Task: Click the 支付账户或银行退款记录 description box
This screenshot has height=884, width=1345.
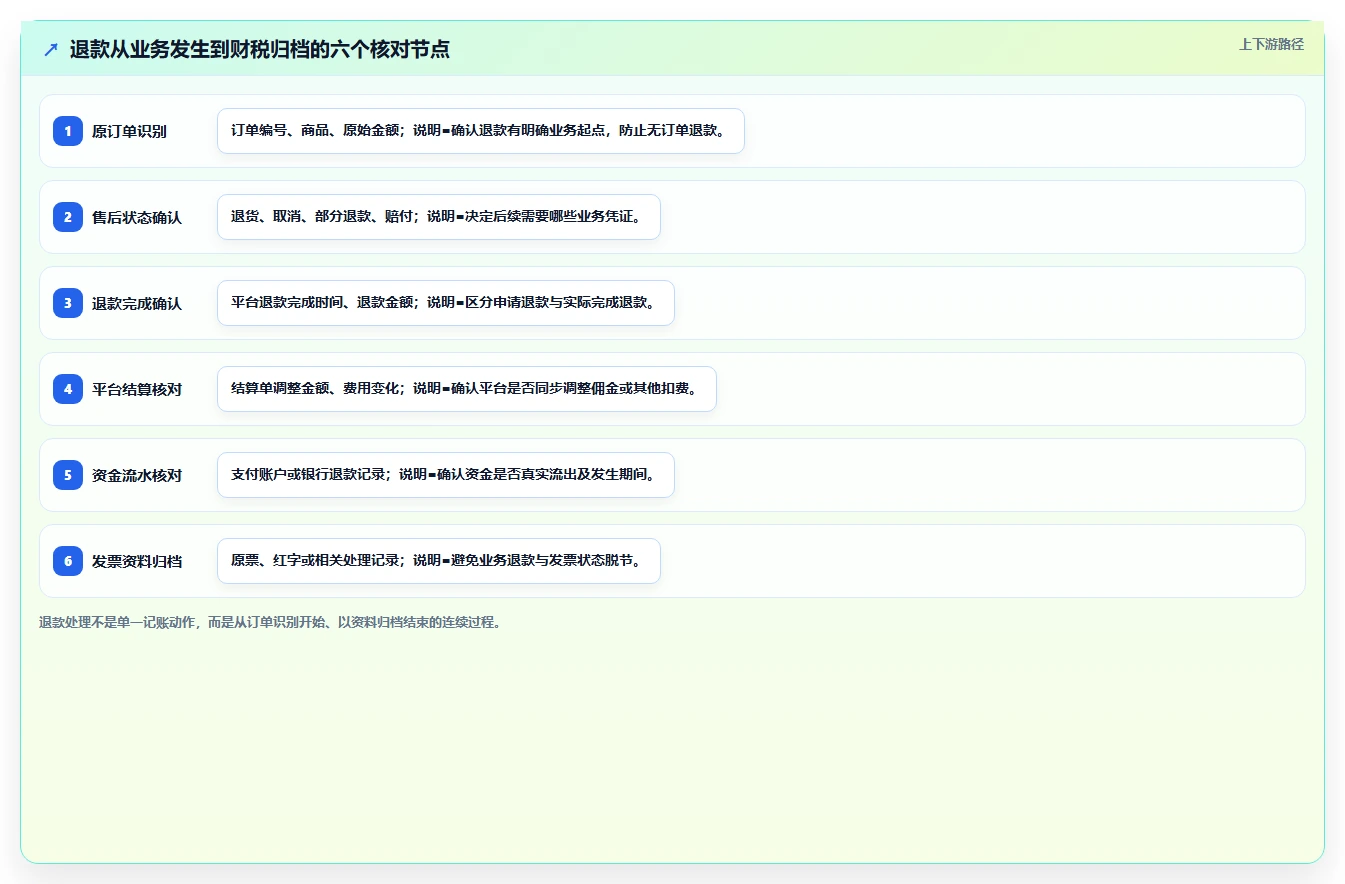Action: (x=446, y=475)
